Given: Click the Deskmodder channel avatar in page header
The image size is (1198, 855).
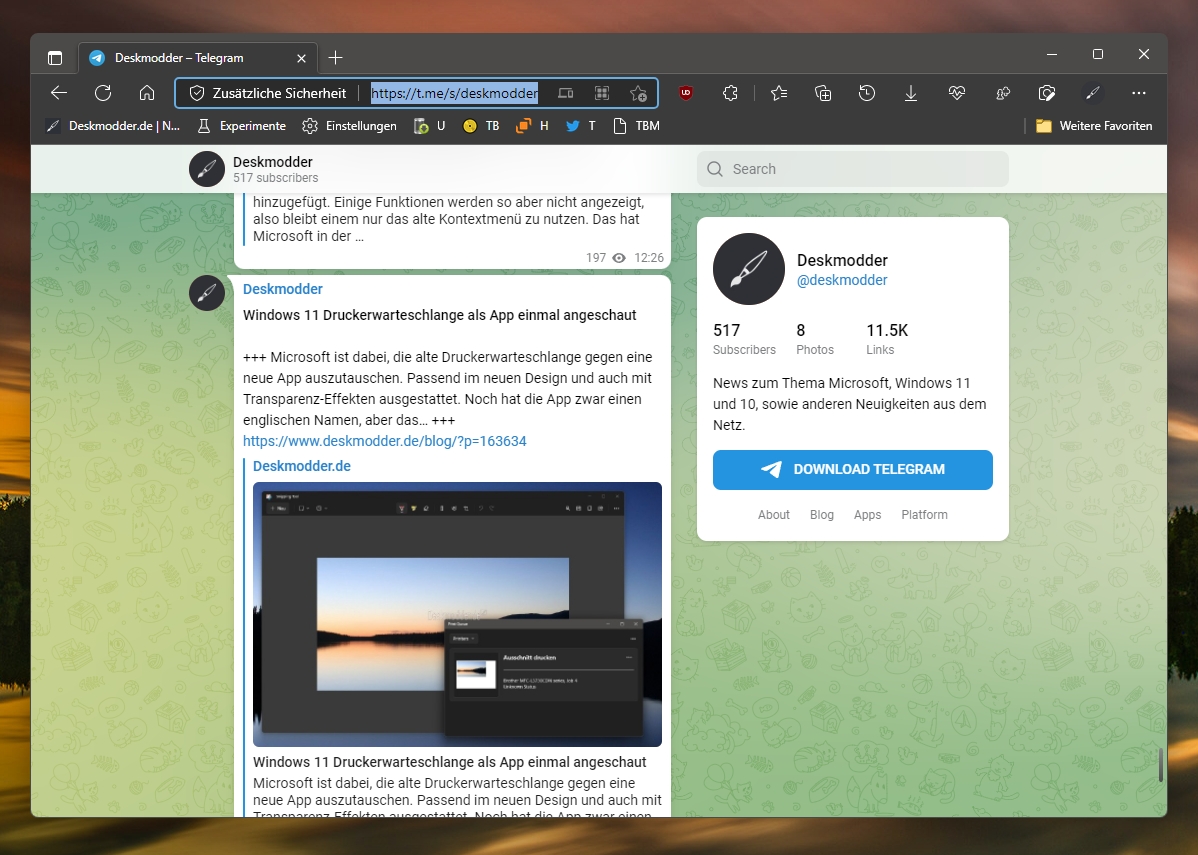Looking at the screenshot, I should (207, 169).
